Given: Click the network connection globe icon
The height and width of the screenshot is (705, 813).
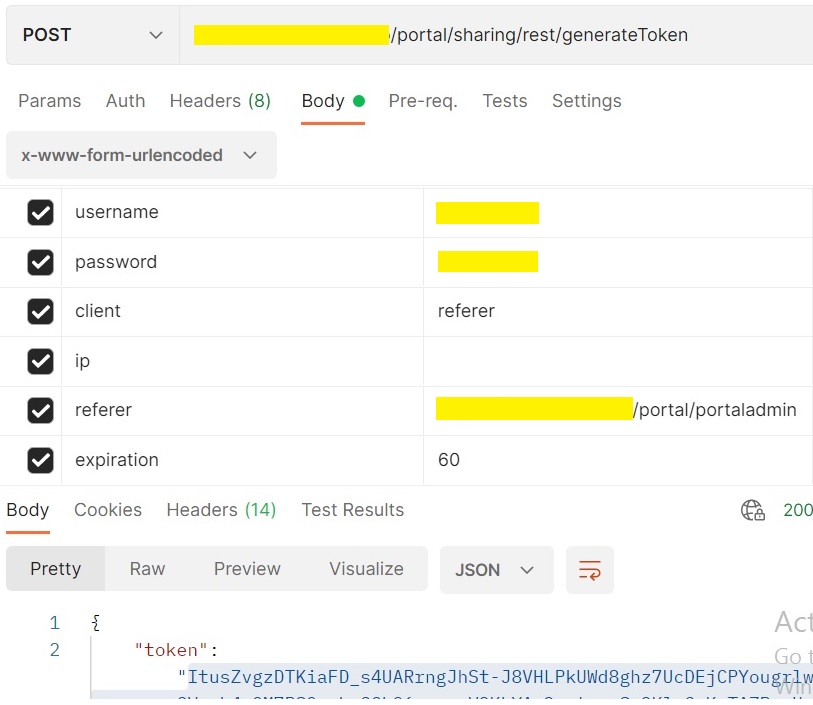Looking at the screenshot, I should [752, 510].
